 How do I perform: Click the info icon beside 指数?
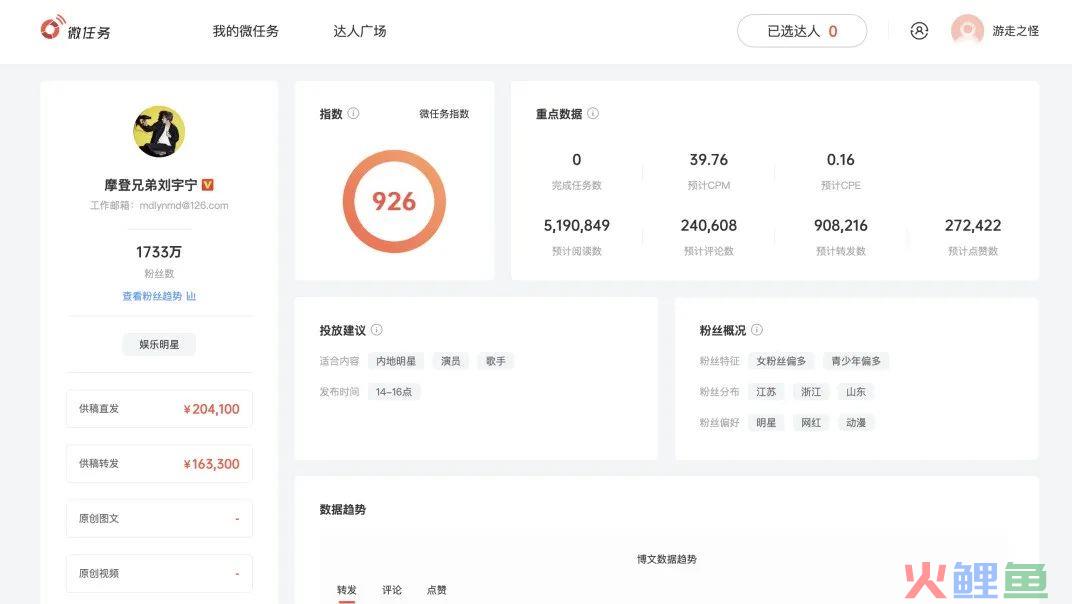pyautogui.click(x=354, y=114)
